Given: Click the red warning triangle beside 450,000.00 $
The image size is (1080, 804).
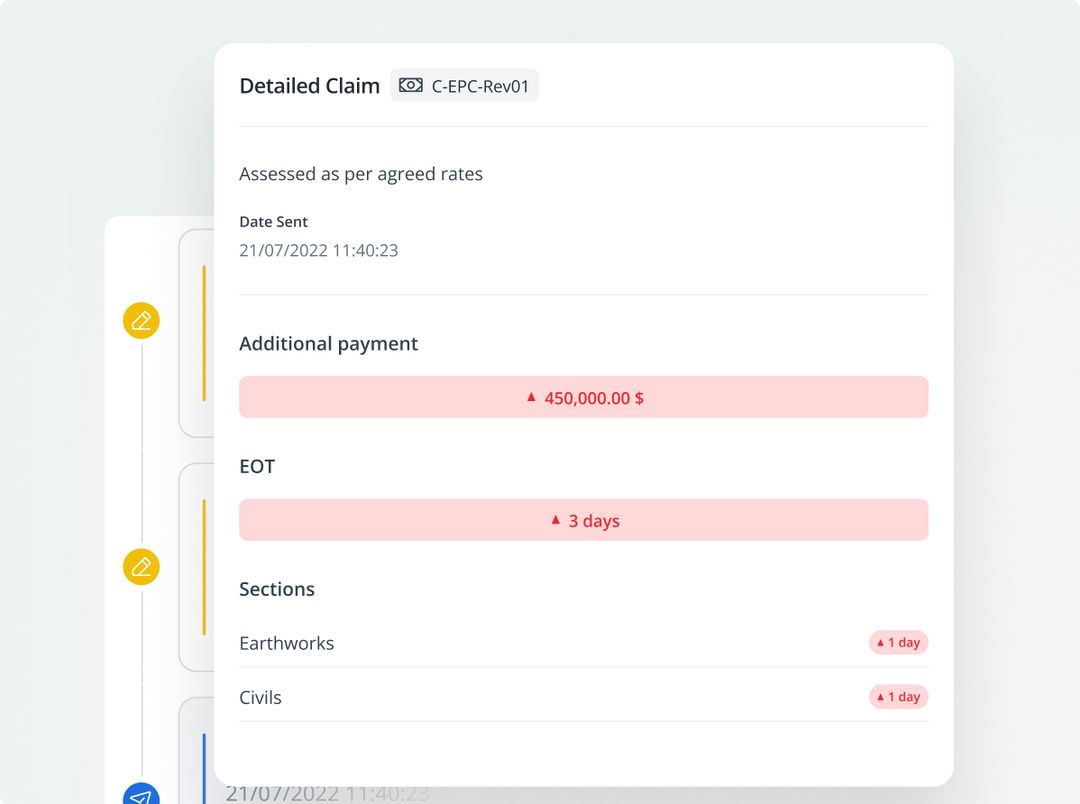Looking at the screenshot, I should [x=531, y=396].
